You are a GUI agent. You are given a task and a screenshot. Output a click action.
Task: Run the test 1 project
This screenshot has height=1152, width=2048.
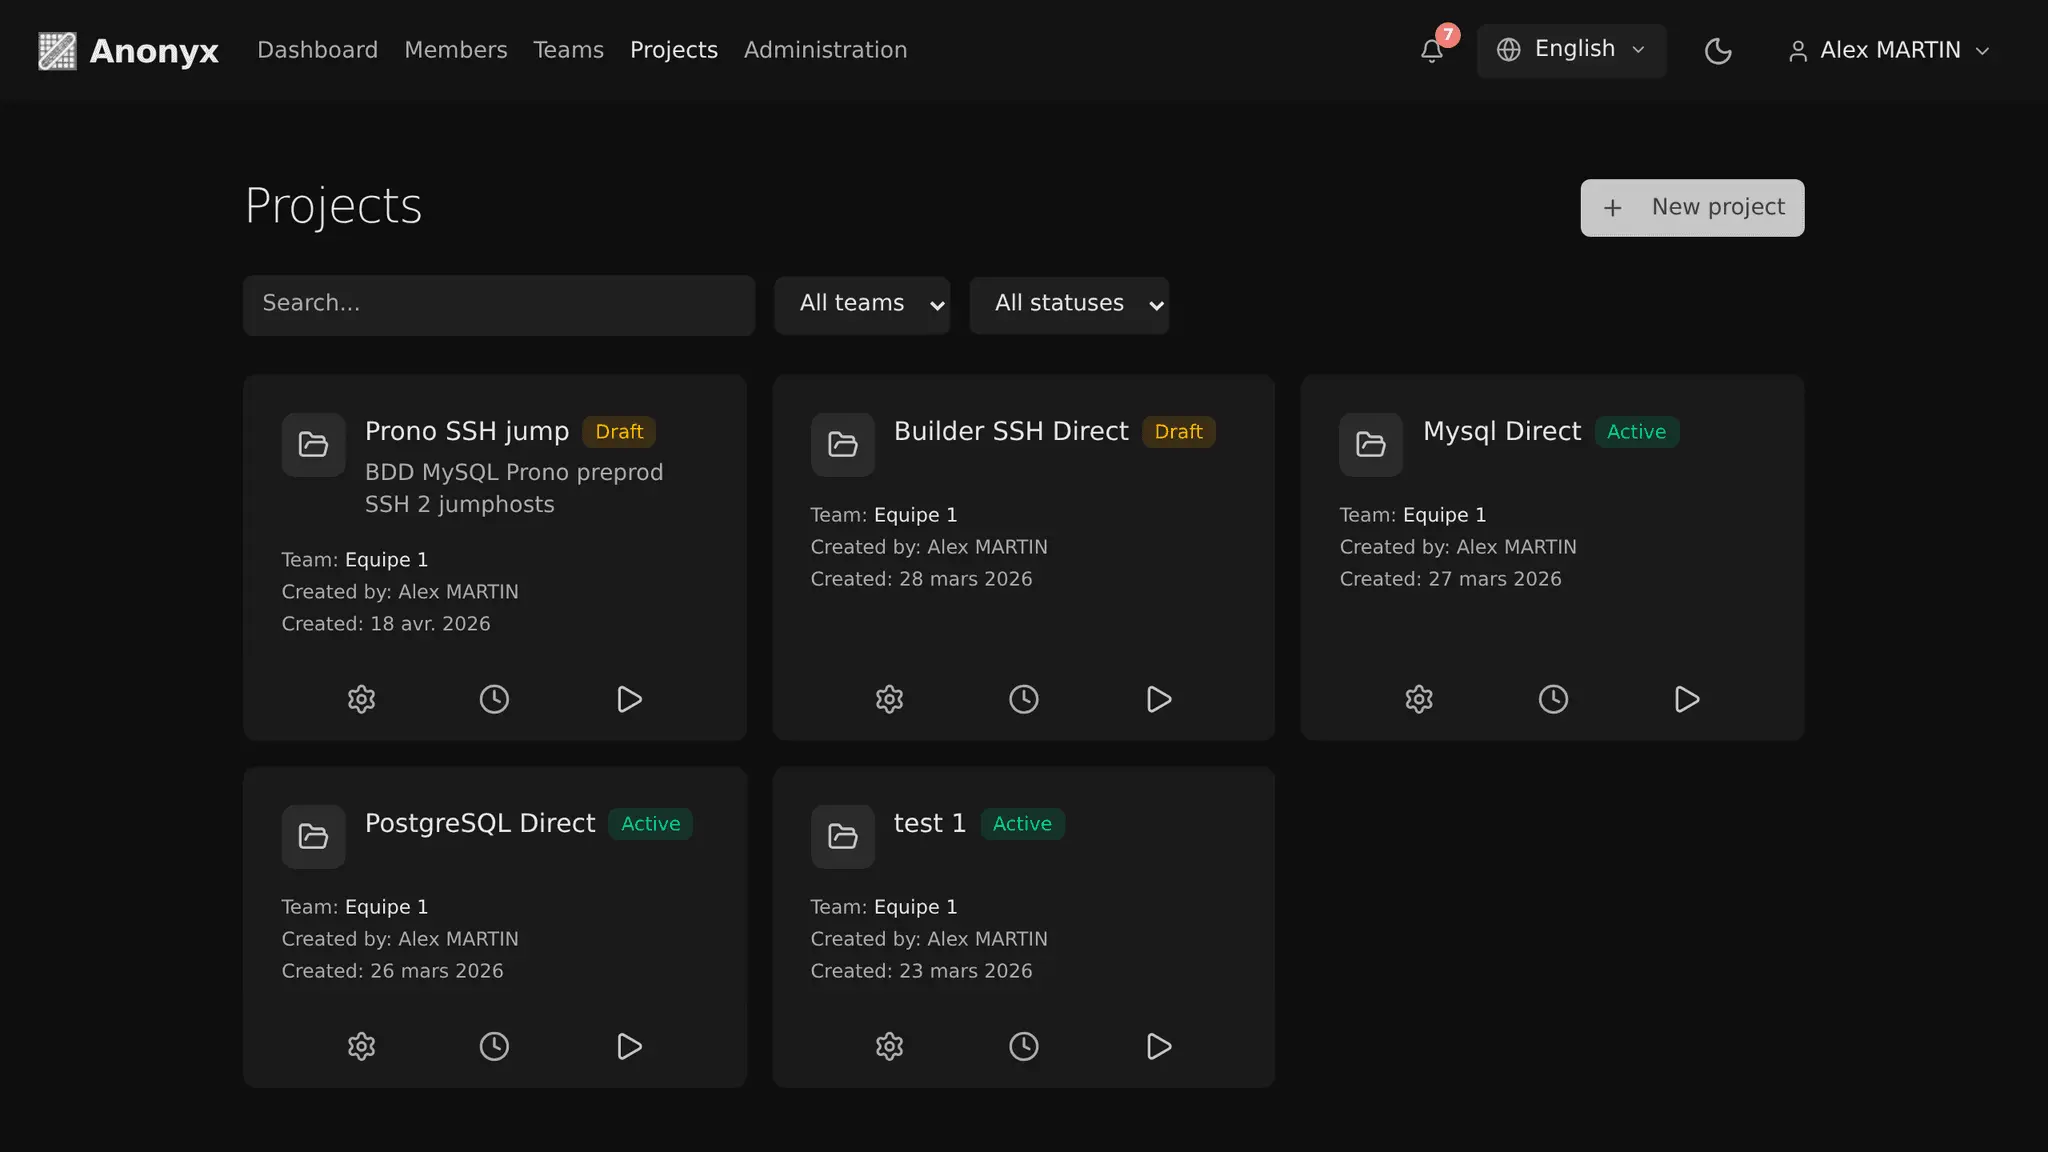(x=1158, y=1046)
